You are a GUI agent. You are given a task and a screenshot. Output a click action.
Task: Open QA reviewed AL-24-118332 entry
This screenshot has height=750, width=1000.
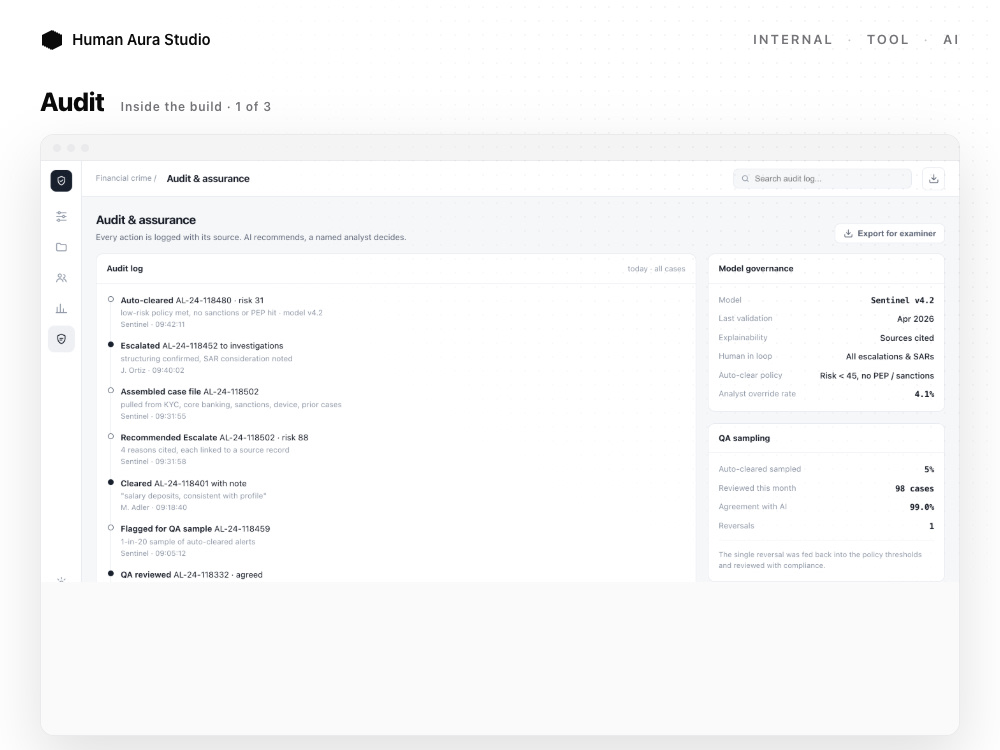click(x=191, y=575)
